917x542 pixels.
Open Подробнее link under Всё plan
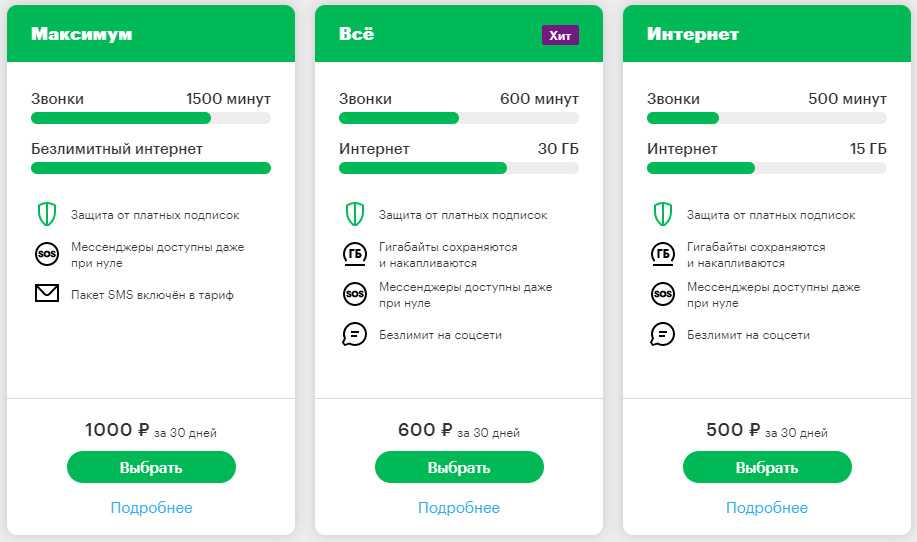[x=459, y=508]
